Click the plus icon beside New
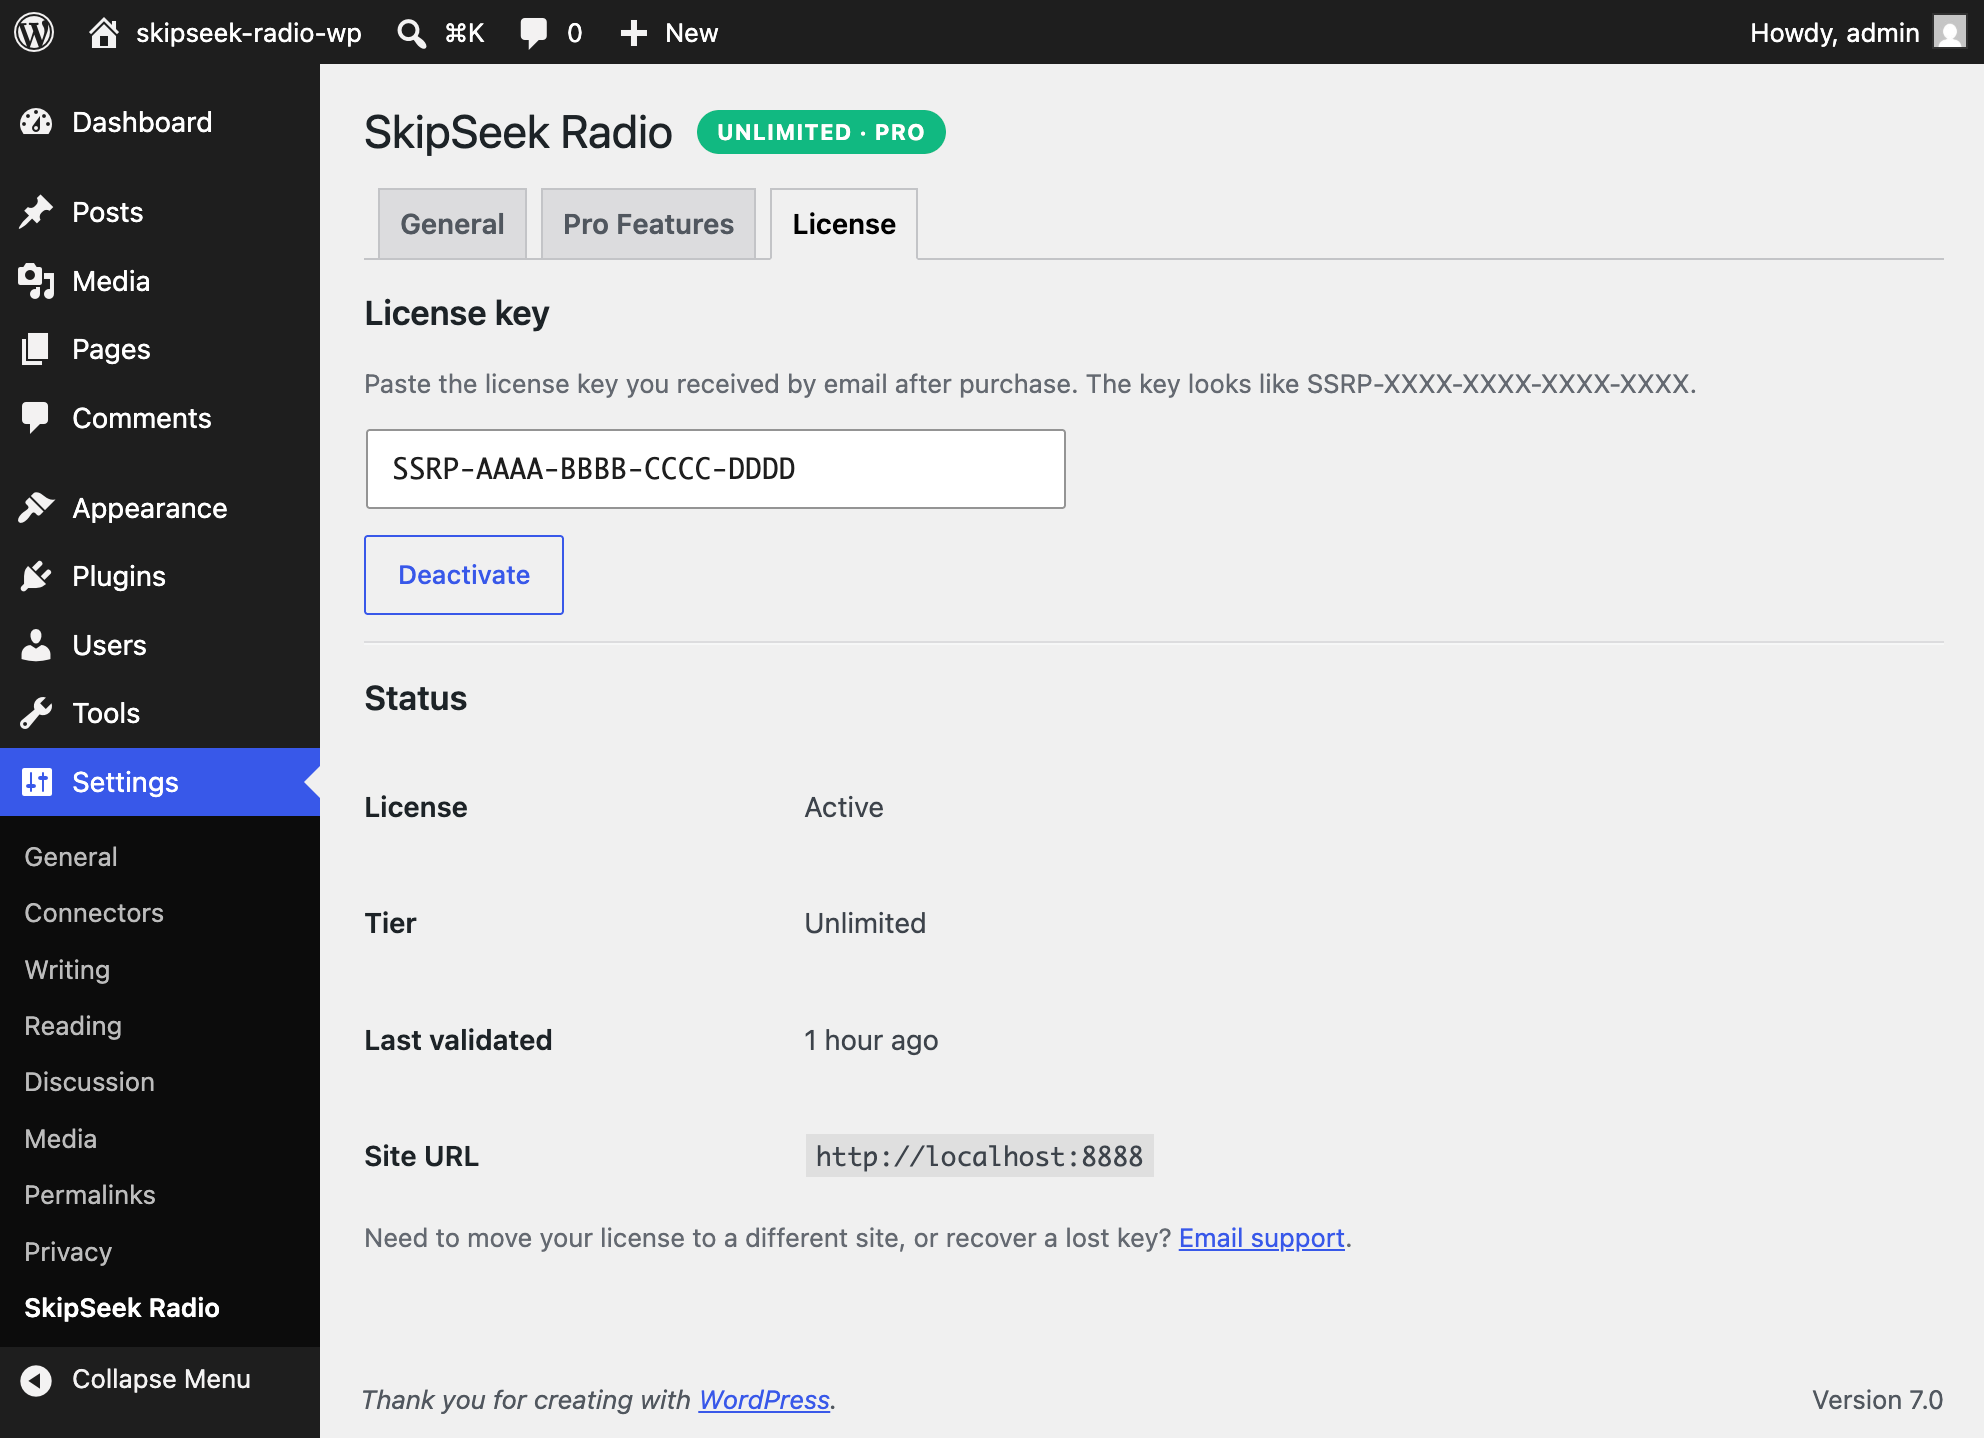The image size is (1984, 1438). coord(633,33)
